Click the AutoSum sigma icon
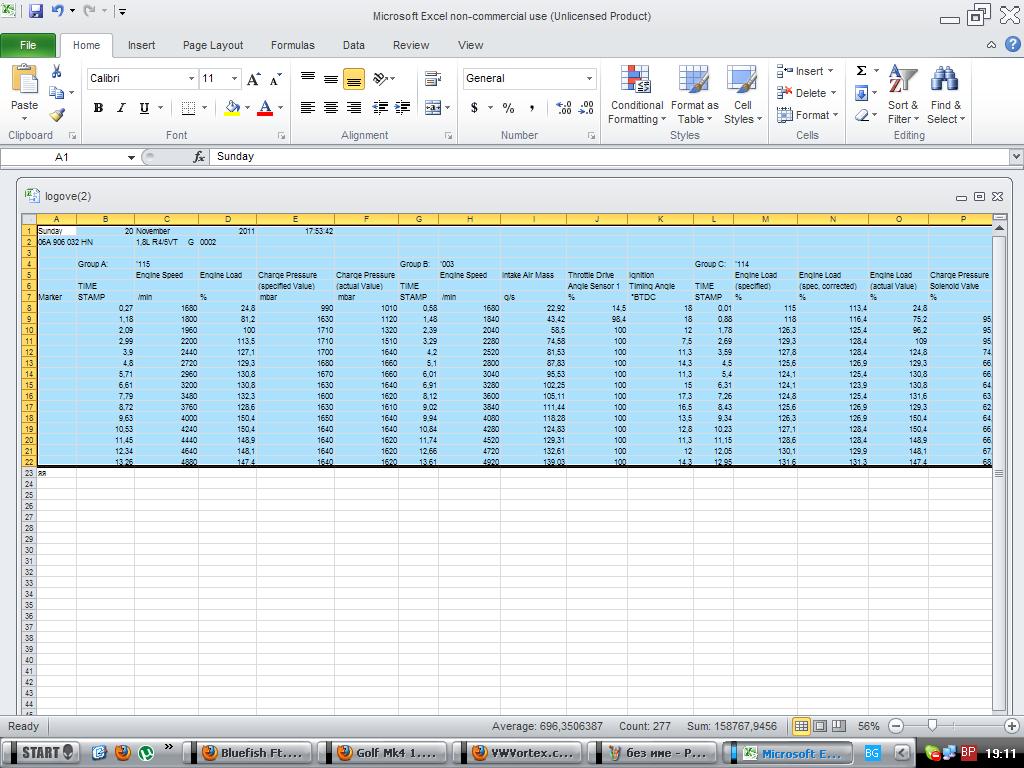 (x=861, y=71)
